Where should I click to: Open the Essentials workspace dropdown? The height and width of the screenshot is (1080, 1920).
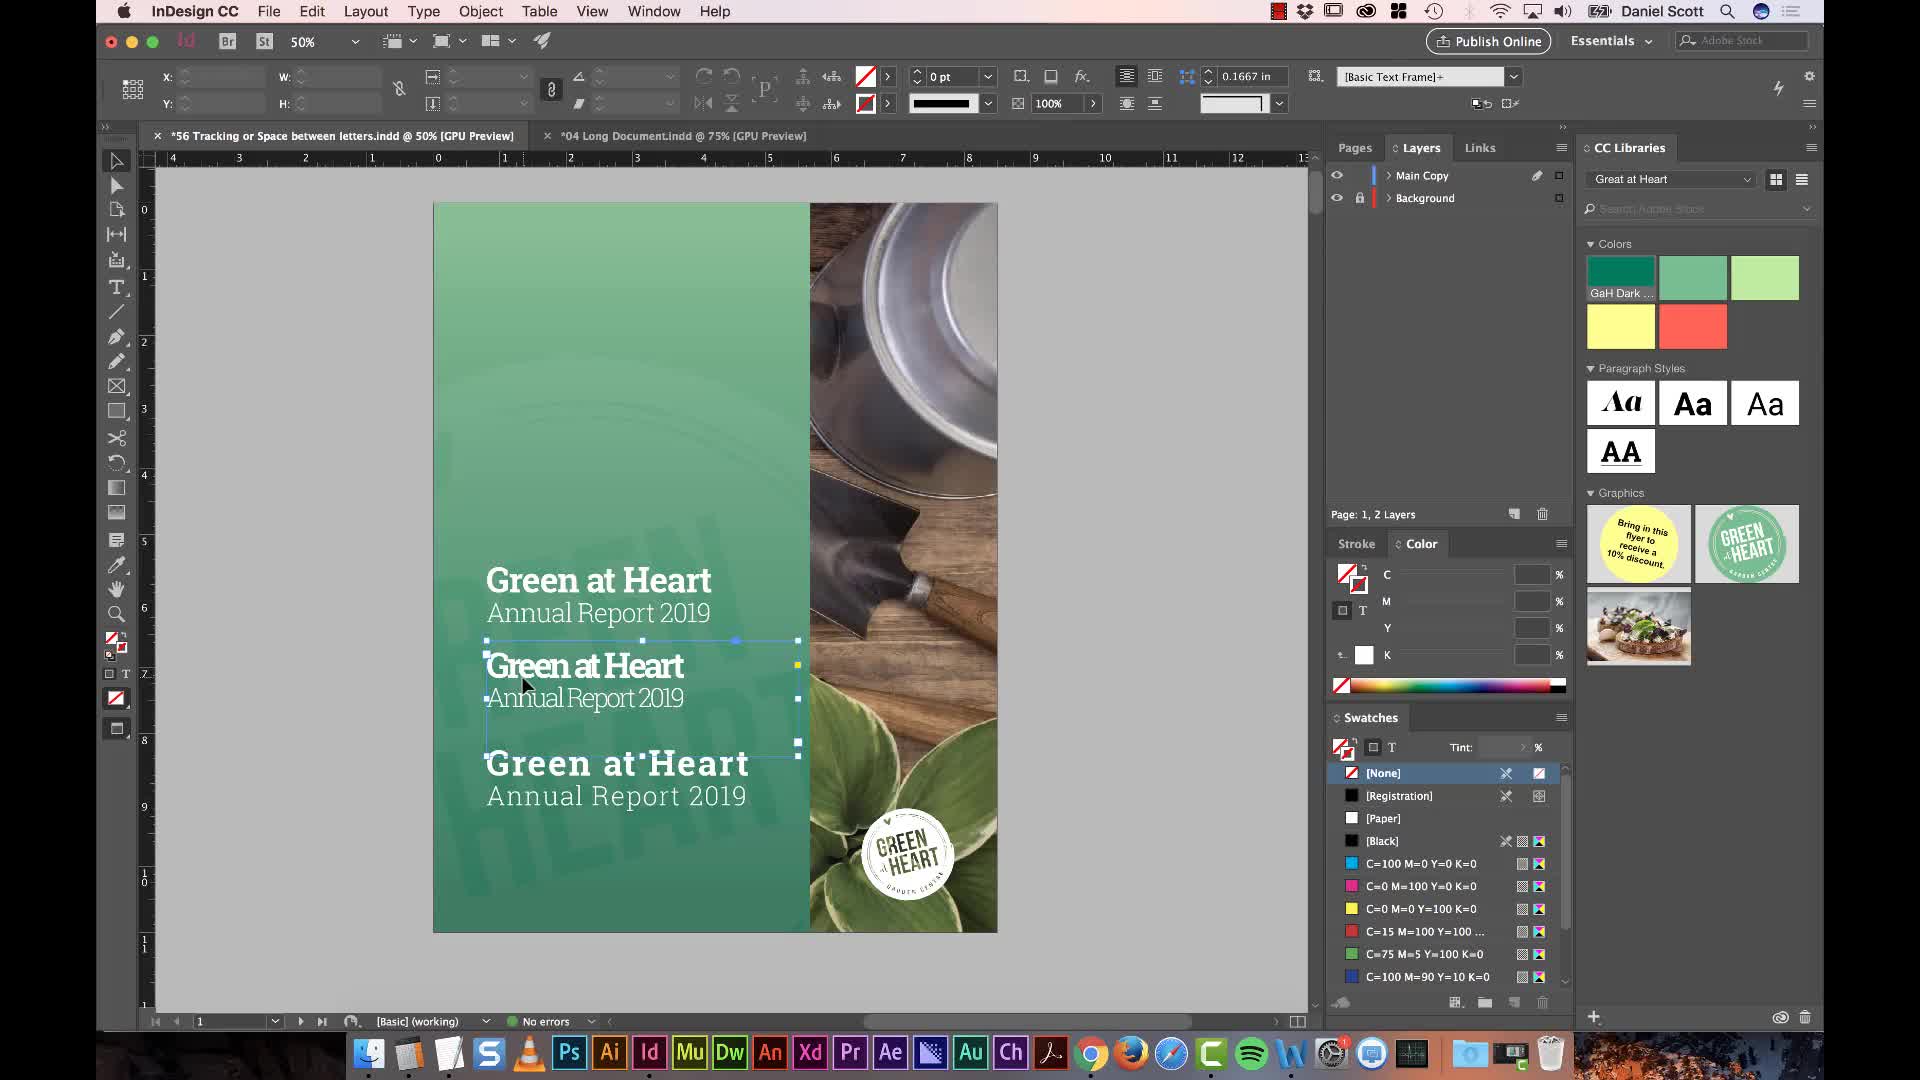[x=1611, y=41]
